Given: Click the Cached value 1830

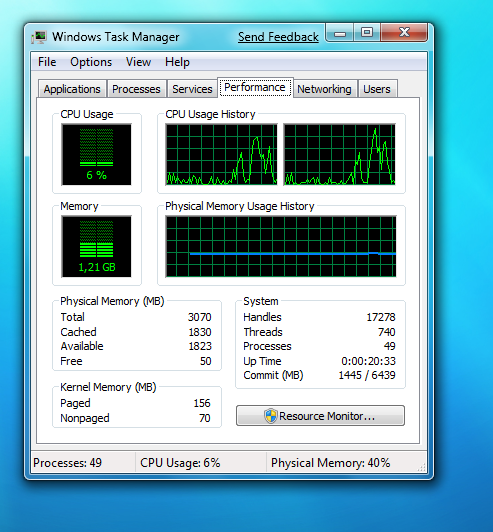Looking at the screenshot, I should 200,332.
